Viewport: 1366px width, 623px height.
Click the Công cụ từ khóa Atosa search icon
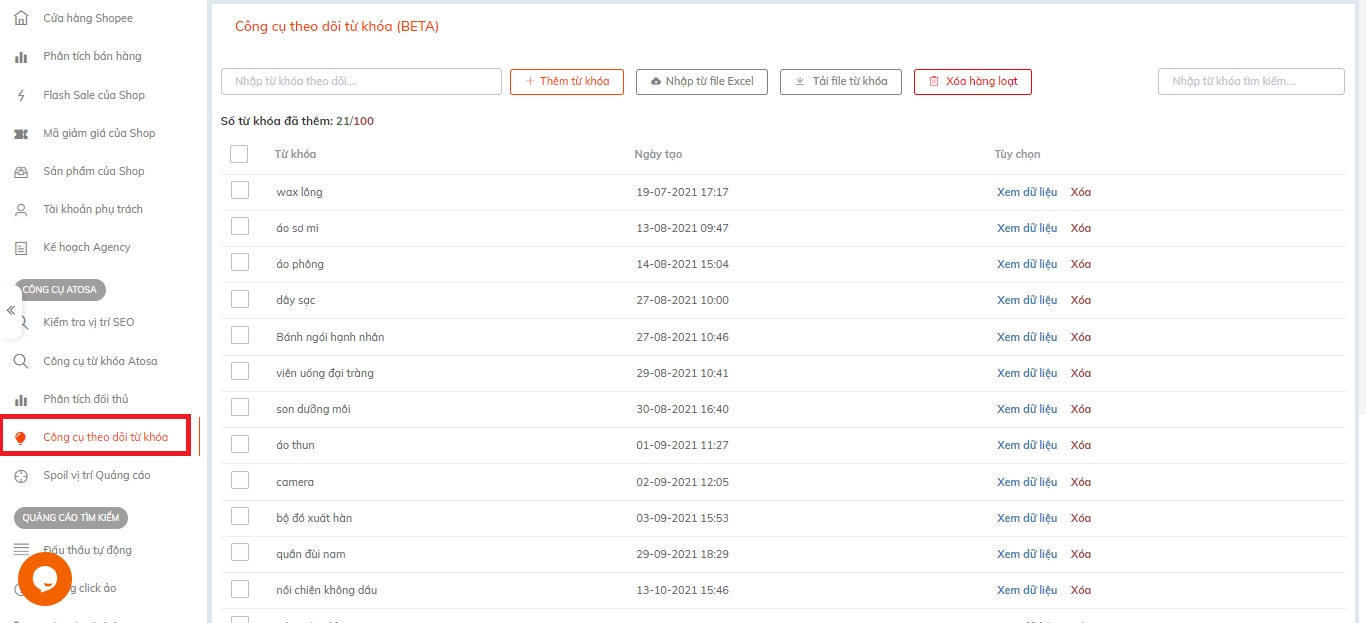pos(21,361)
